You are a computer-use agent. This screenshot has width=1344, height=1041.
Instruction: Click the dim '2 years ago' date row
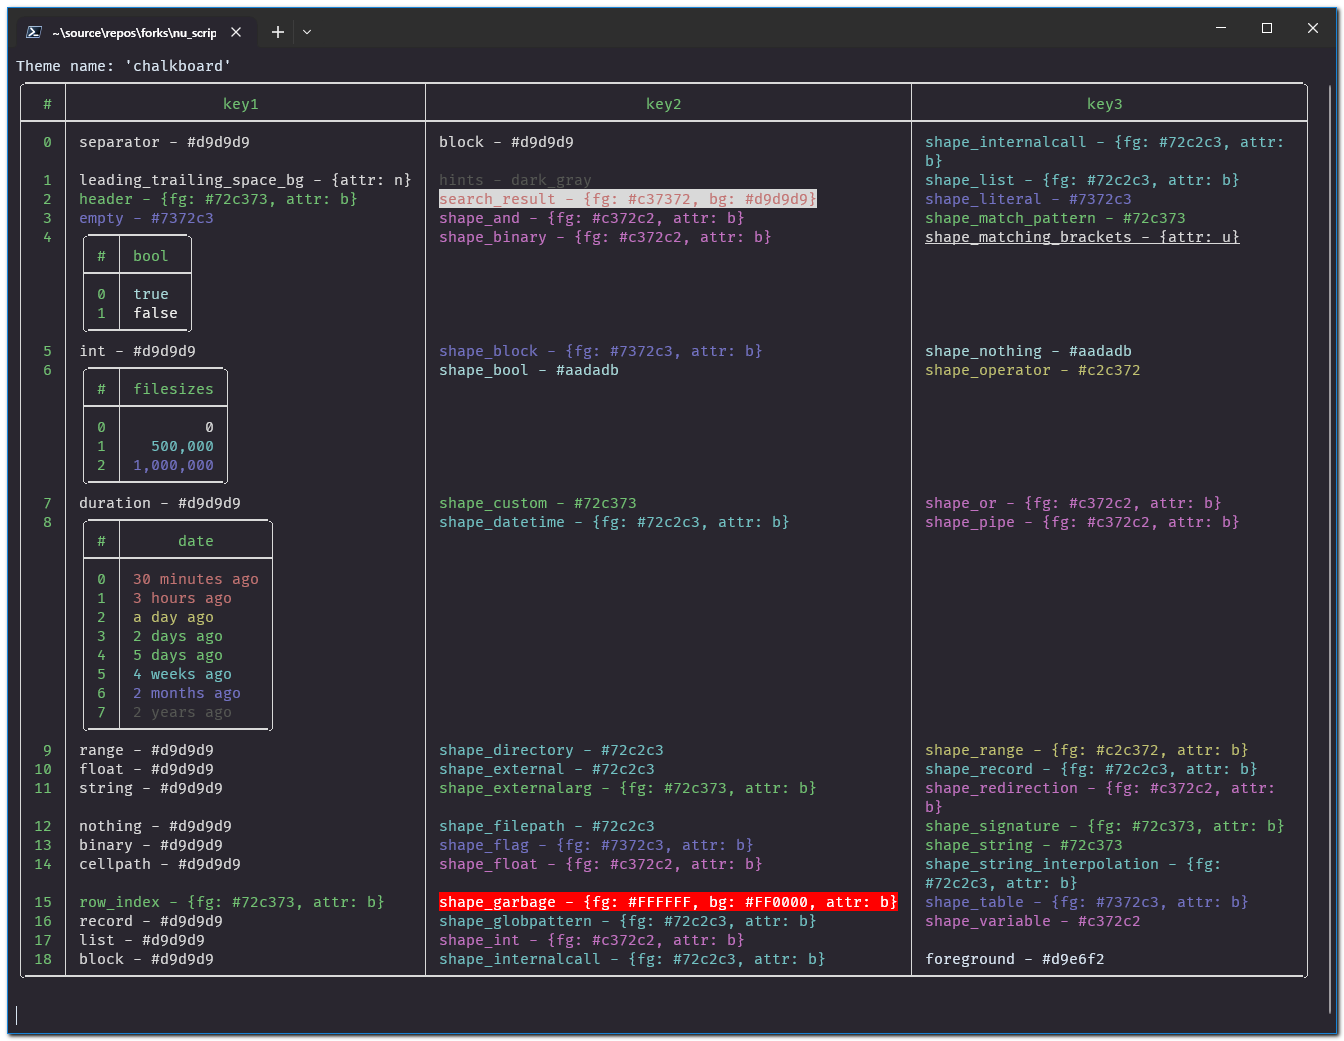(183, 712)
